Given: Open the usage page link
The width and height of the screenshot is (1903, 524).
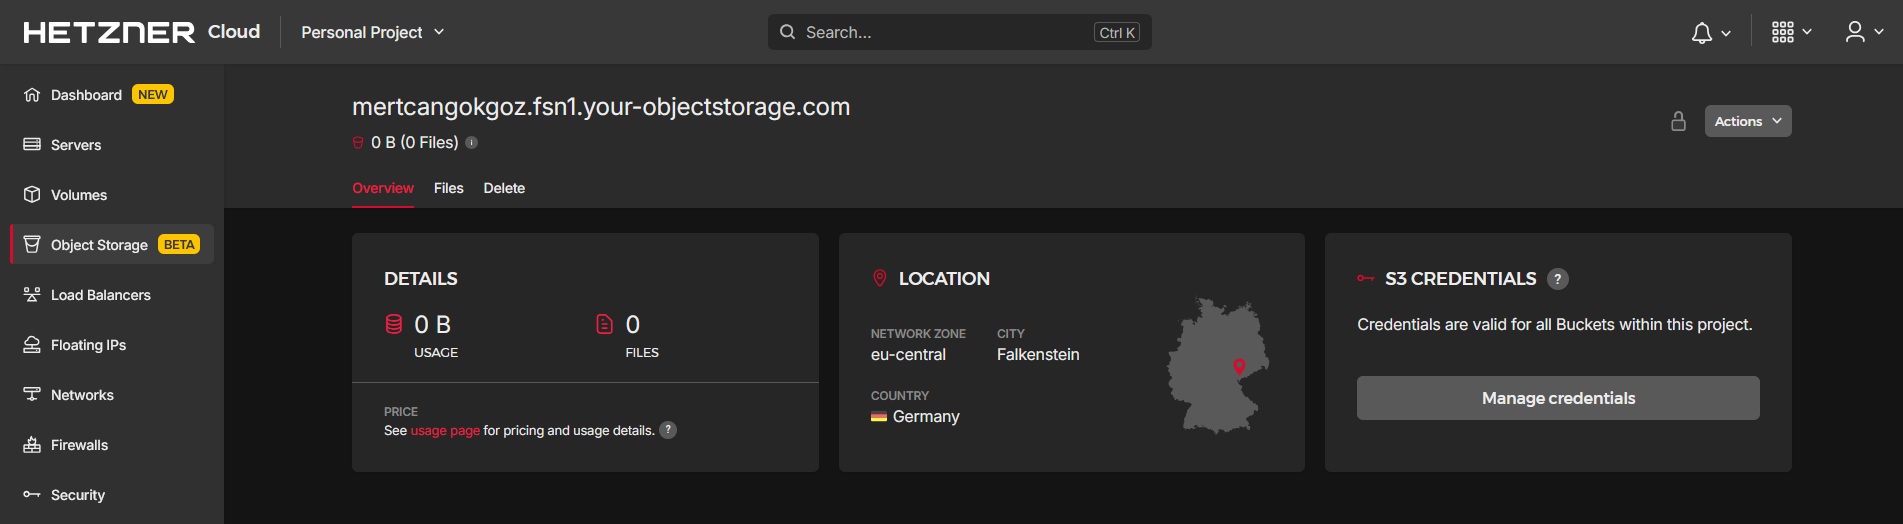Looking at the screenshot, I should 445,431.
